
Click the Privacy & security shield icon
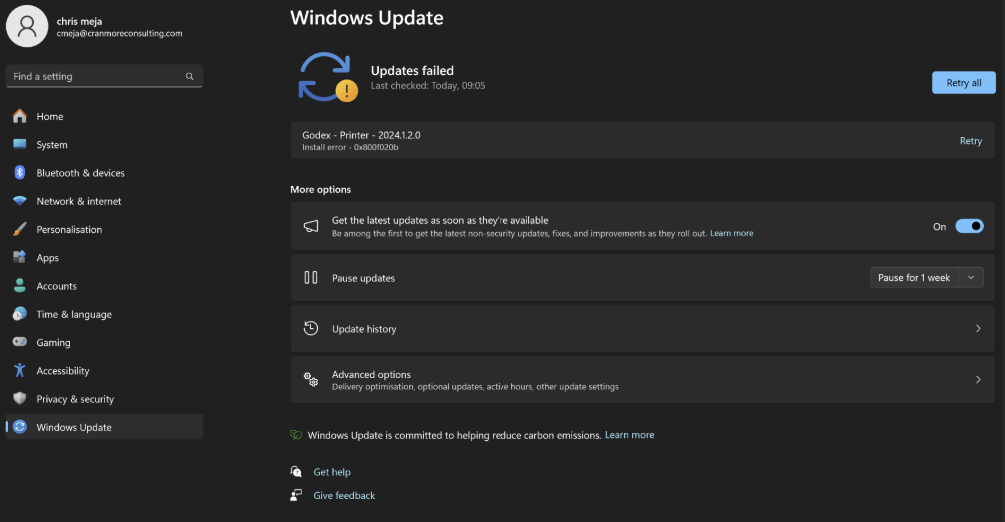click(20, 398)
